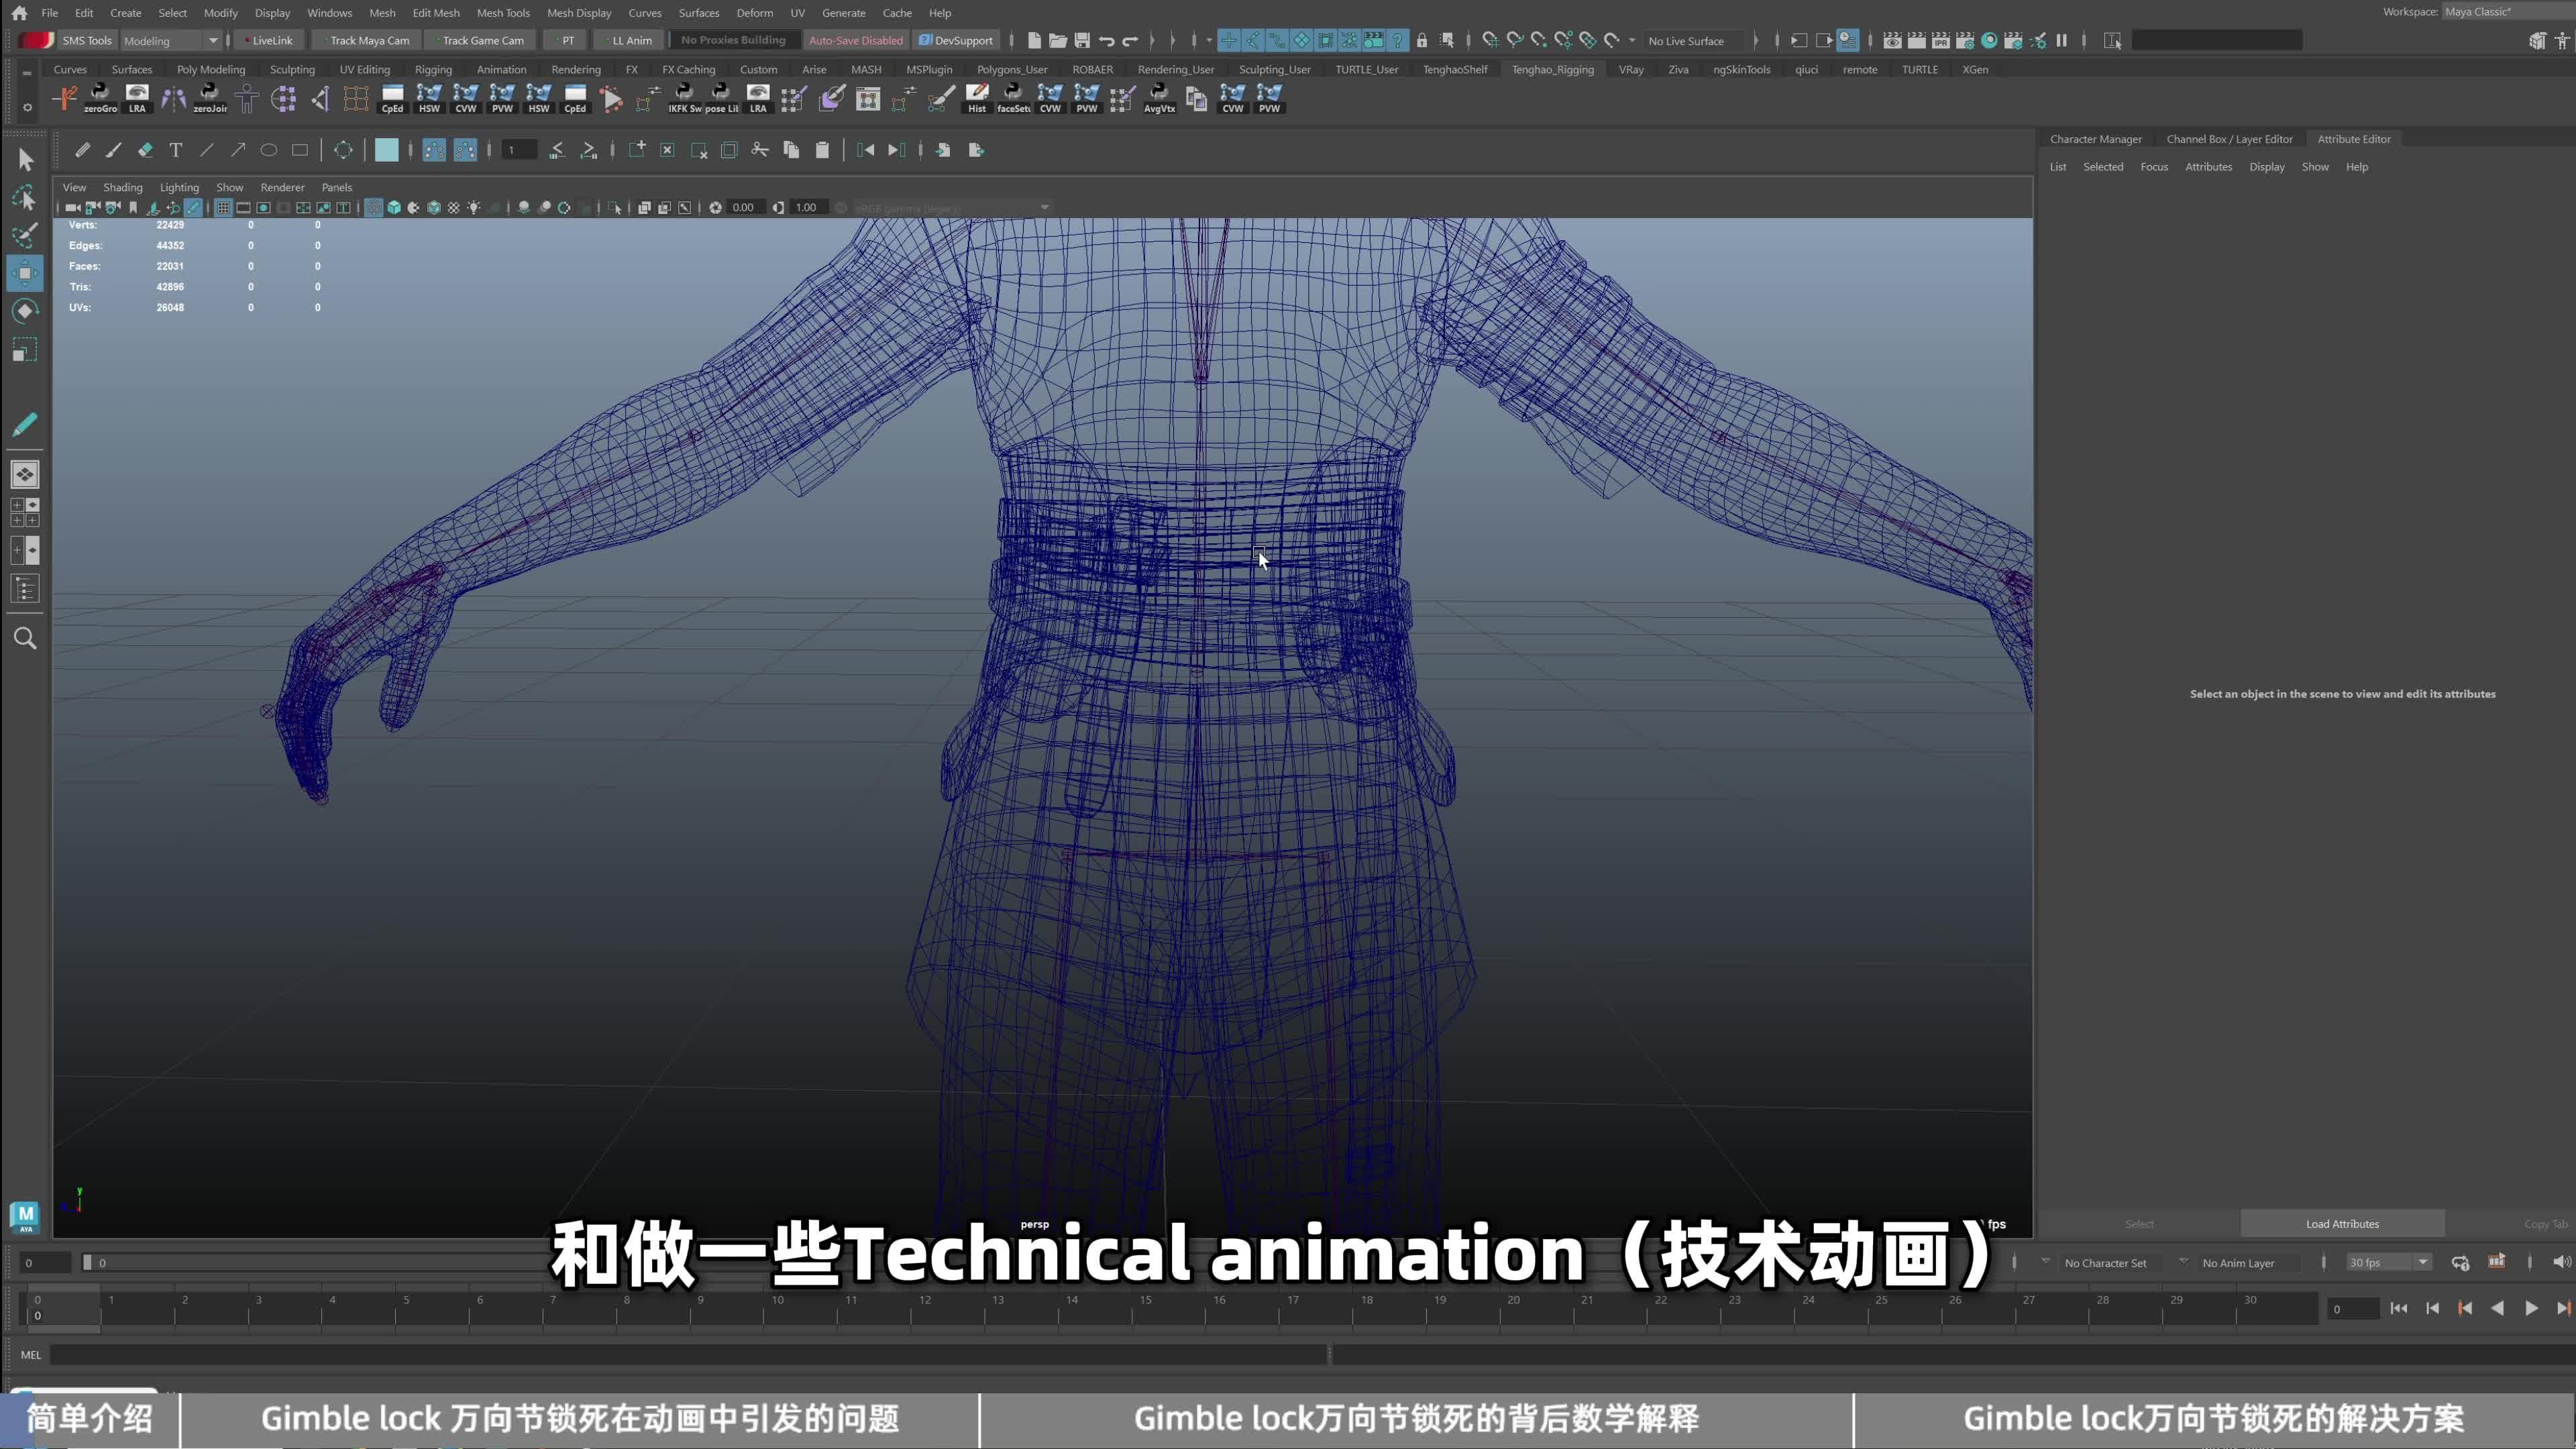Open the Modeling menu set dropdown

click(170, 40)
